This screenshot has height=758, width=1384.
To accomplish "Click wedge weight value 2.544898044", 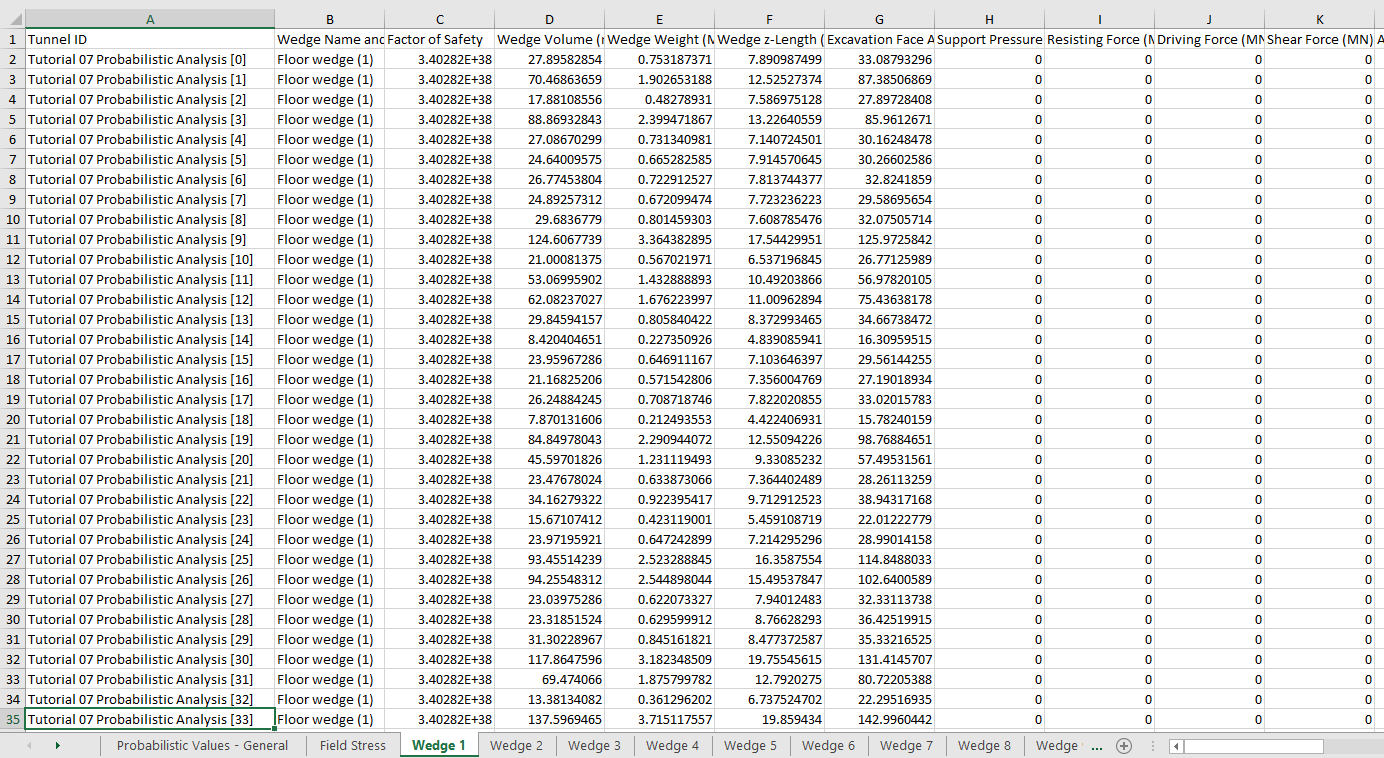I will (x=660, y=579).
